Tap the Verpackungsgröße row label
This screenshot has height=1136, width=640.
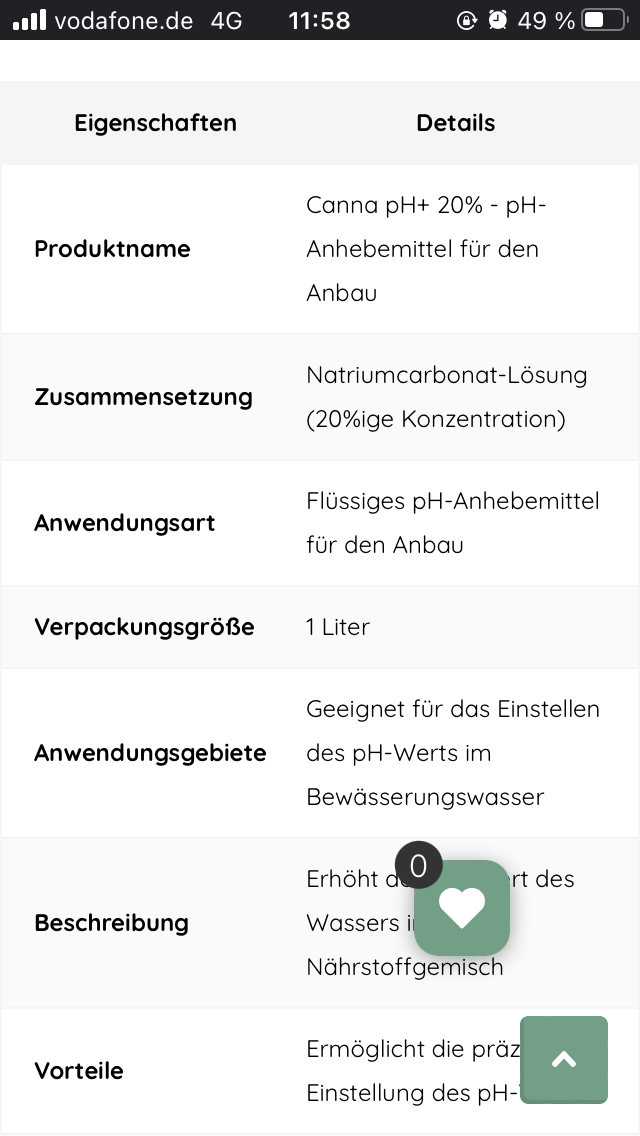144,627
